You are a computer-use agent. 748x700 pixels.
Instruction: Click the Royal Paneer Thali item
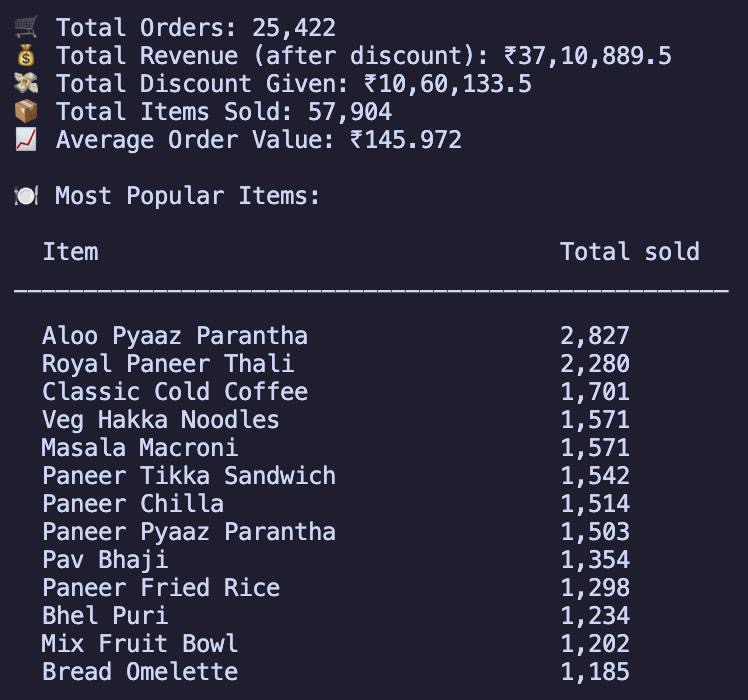(x=168, y=364)
